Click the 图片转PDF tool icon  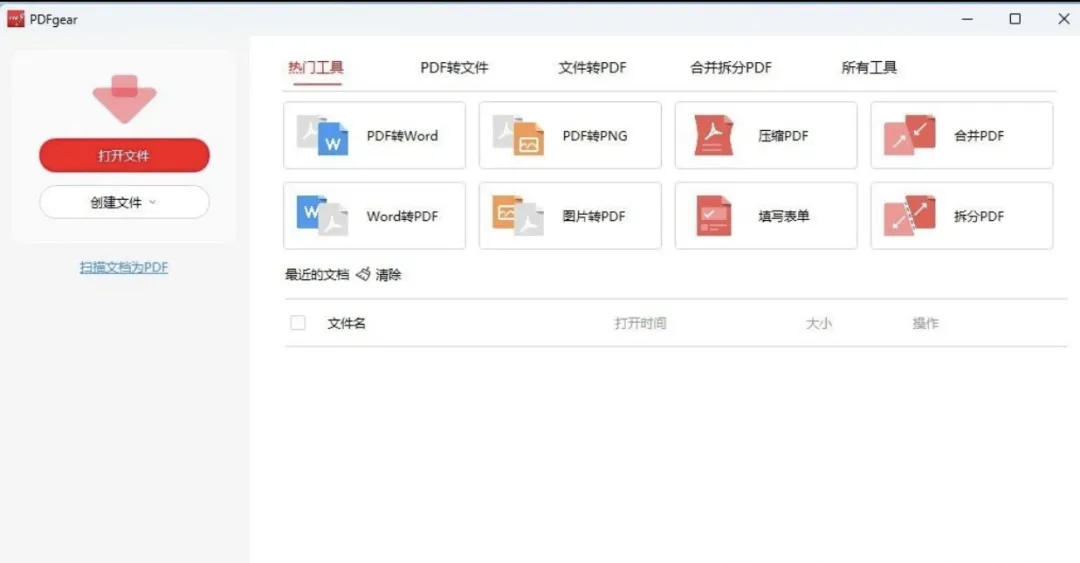point(518,216)
